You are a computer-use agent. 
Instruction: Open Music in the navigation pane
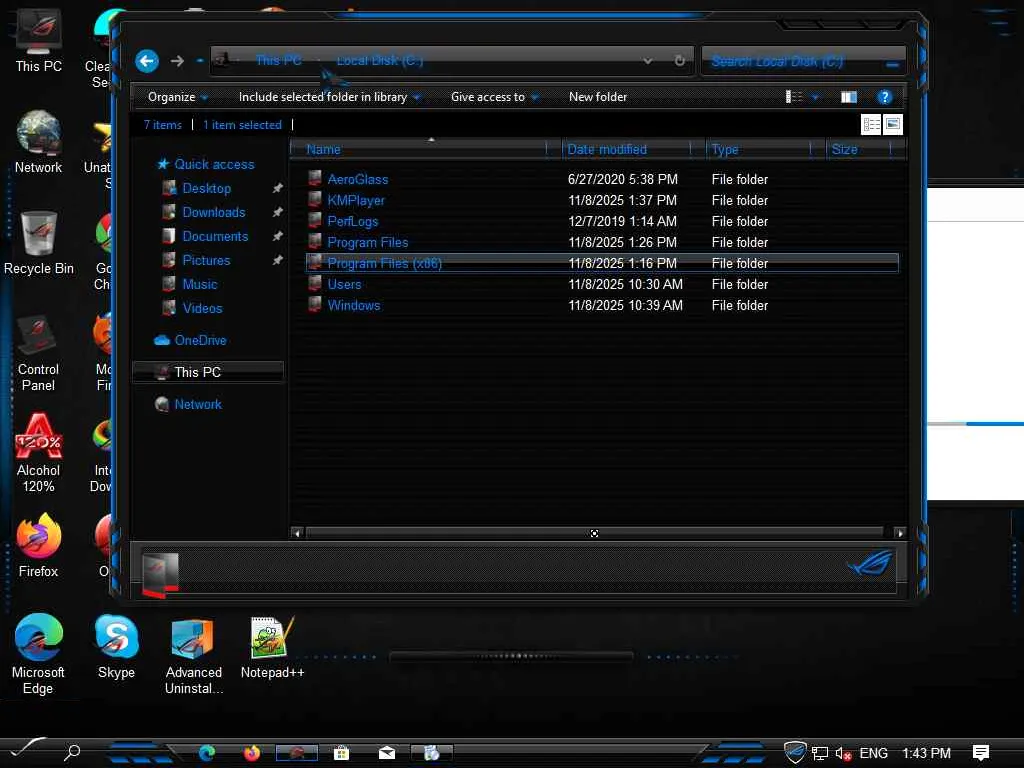coord(199,284)
